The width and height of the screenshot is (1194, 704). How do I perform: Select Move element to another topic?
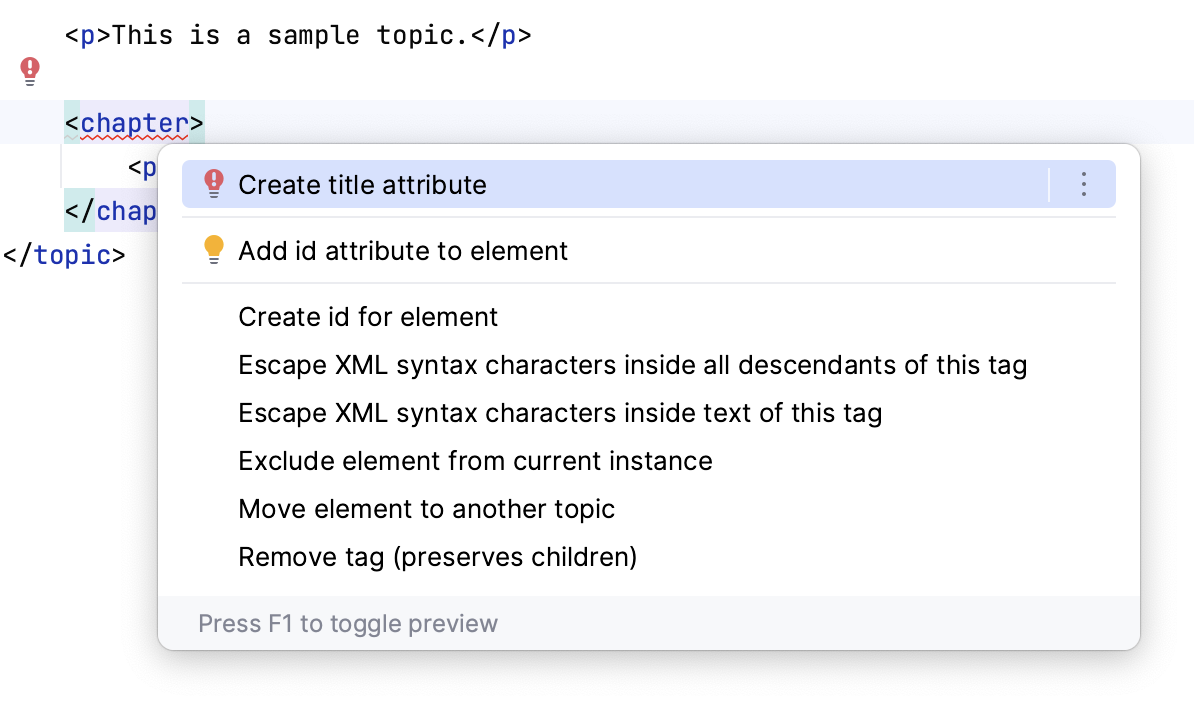point(428,509)
